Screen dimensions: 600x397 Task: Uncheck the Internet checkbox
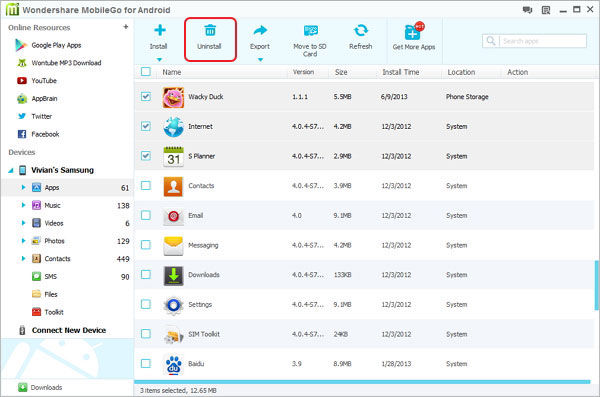point(146,126)
